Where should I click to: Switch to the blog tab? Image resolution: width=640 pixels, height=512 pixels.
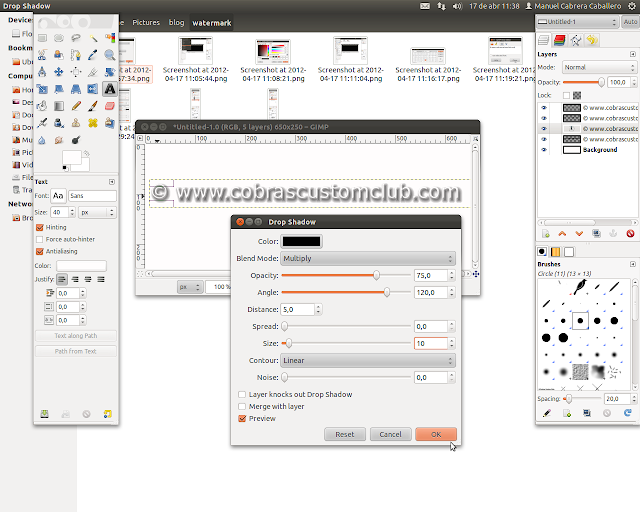point(176,22)
